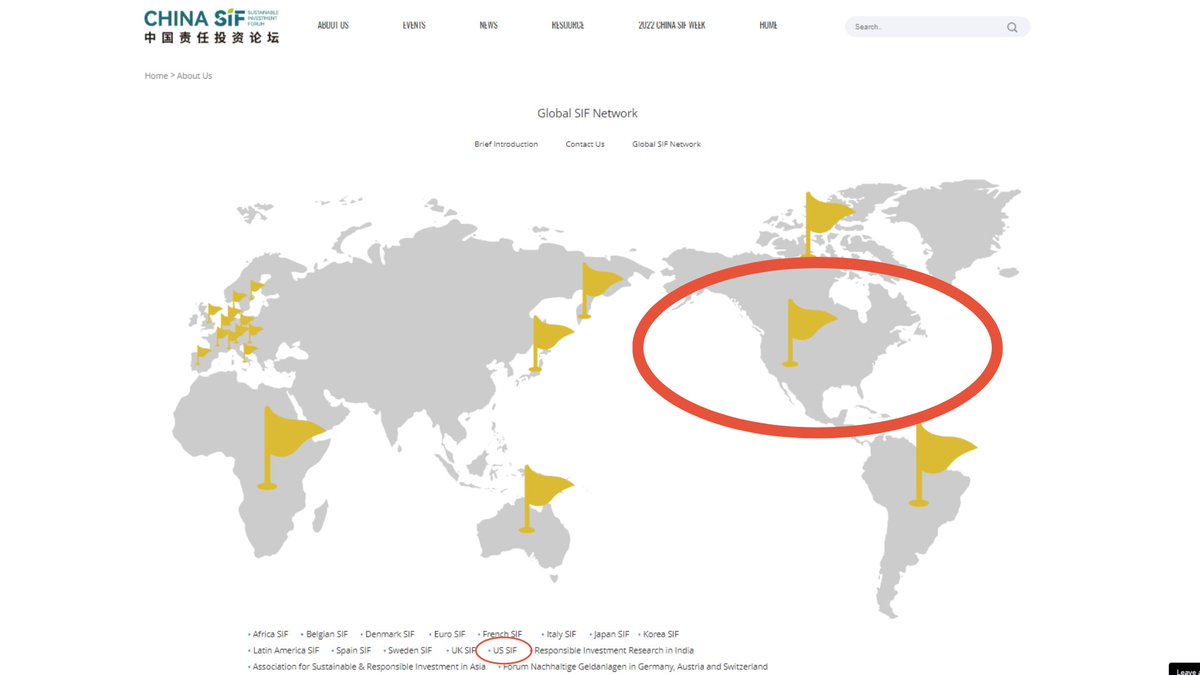Switch to Contact Us tab

585,144
